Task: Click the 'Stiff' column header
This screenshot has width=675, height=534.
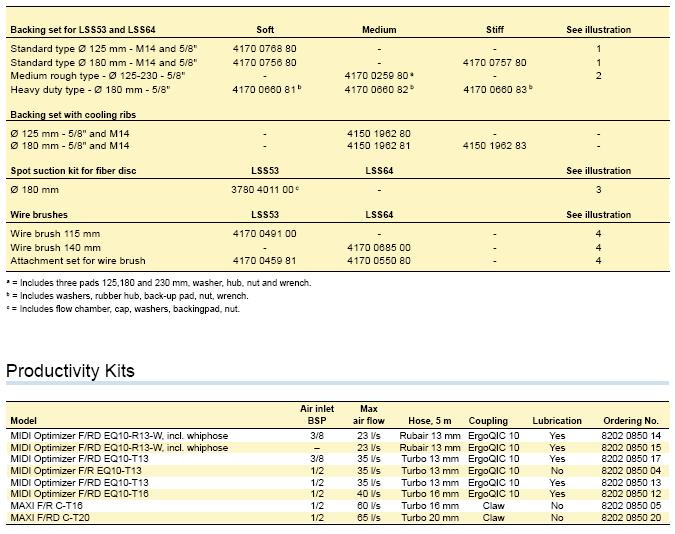Action: (x=495, y=30)
